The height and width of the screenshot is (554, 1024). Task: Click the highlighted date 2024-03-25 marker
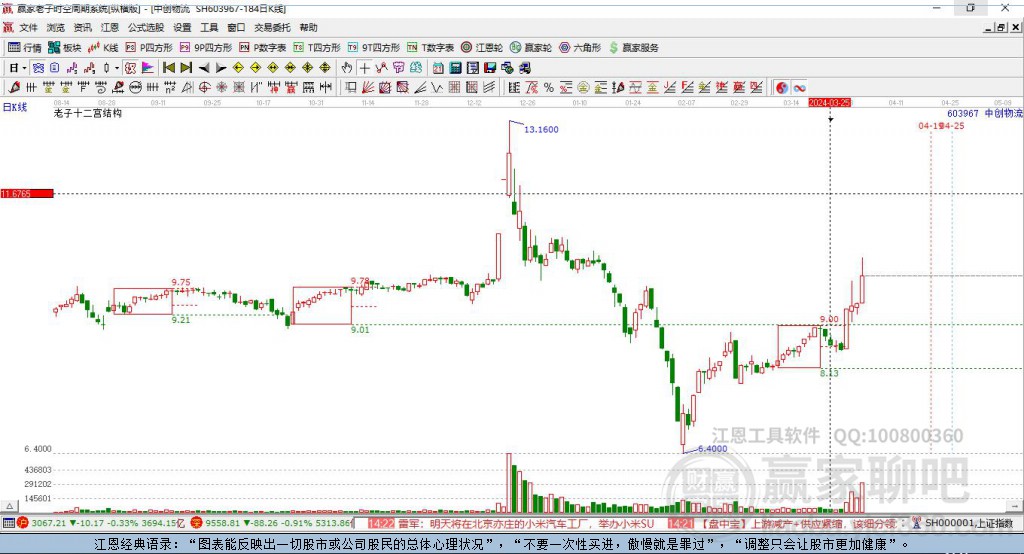tap(829, 103)
